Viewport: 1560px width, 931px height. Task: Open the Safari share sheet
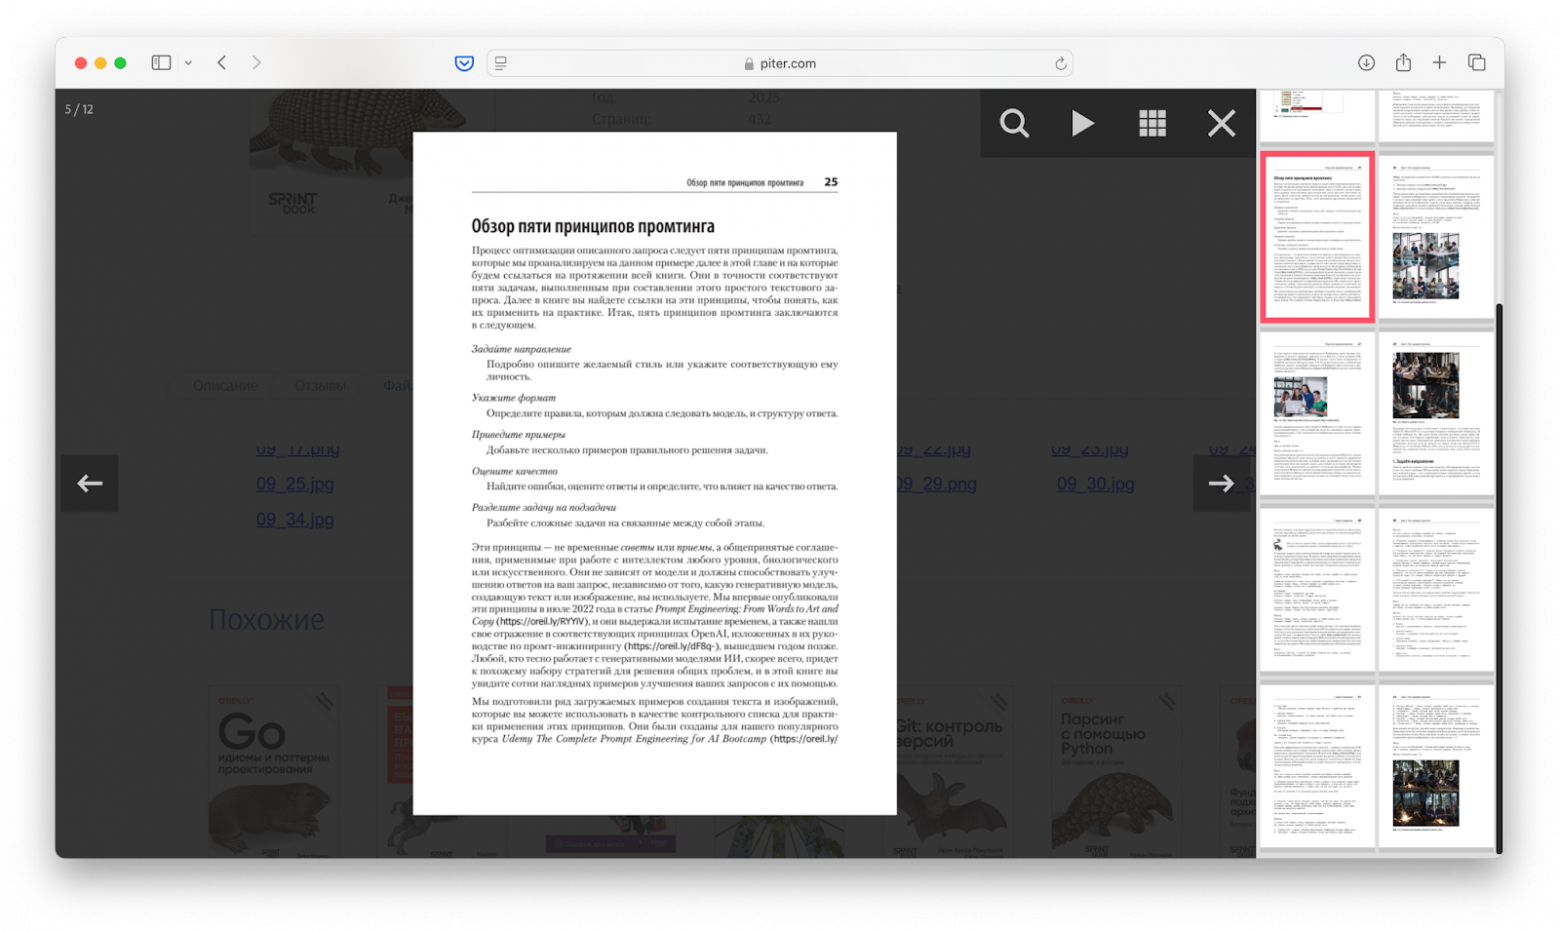1402,62
